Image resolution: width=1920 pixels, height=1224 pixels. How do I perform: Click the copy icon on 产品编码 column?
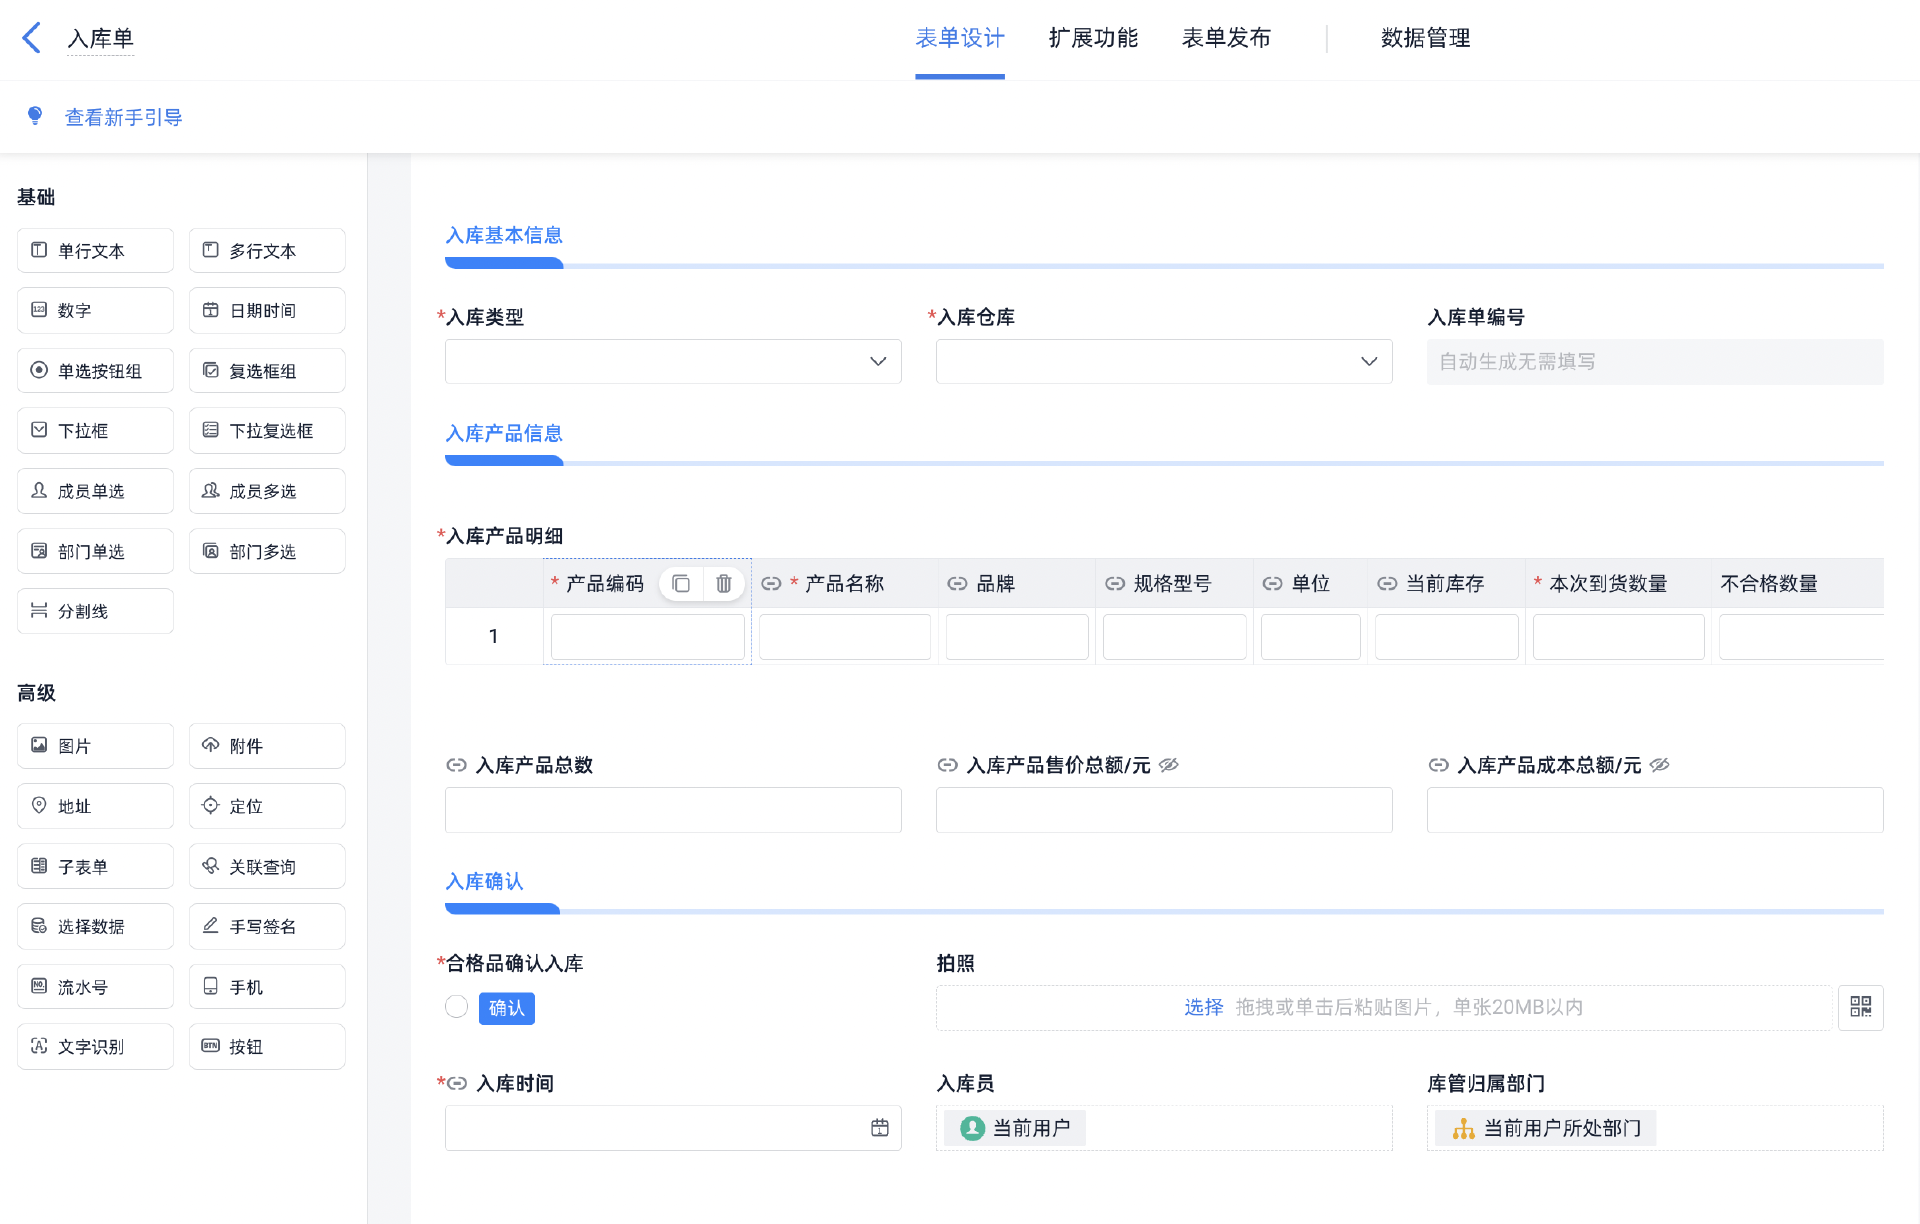pyautogui.click(x=681, y=584)
